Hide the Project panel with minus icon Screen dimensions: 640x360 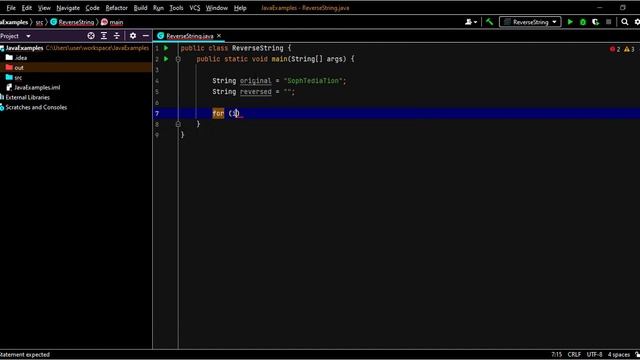pos(145,36)
